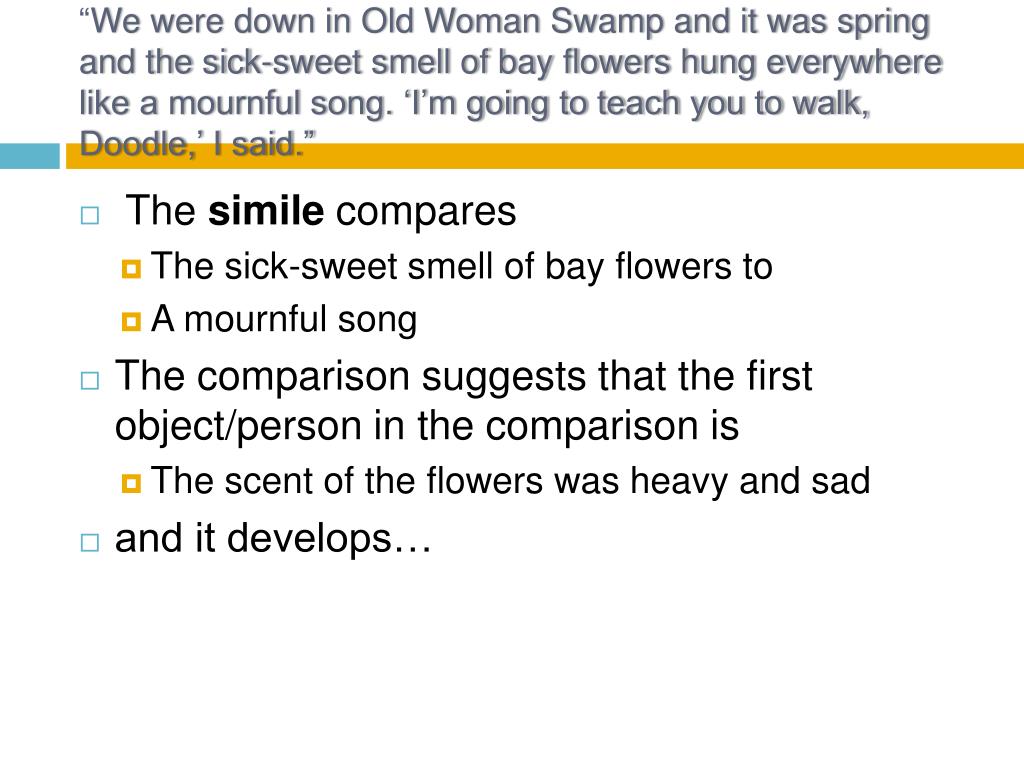1024x768 pixels.
Task: Click the line 'object/person in the comparison is'
Action: click(427, 426)
